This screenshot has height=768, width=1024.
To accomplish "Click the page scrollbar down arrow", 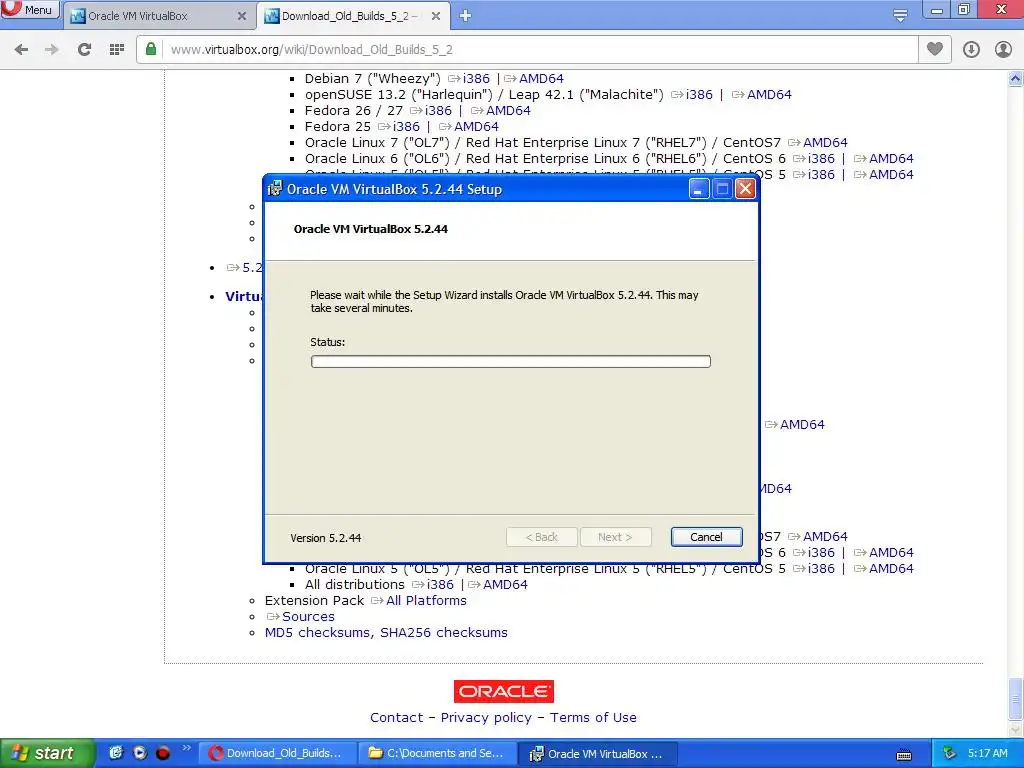I will click(x=1016, y=730).
